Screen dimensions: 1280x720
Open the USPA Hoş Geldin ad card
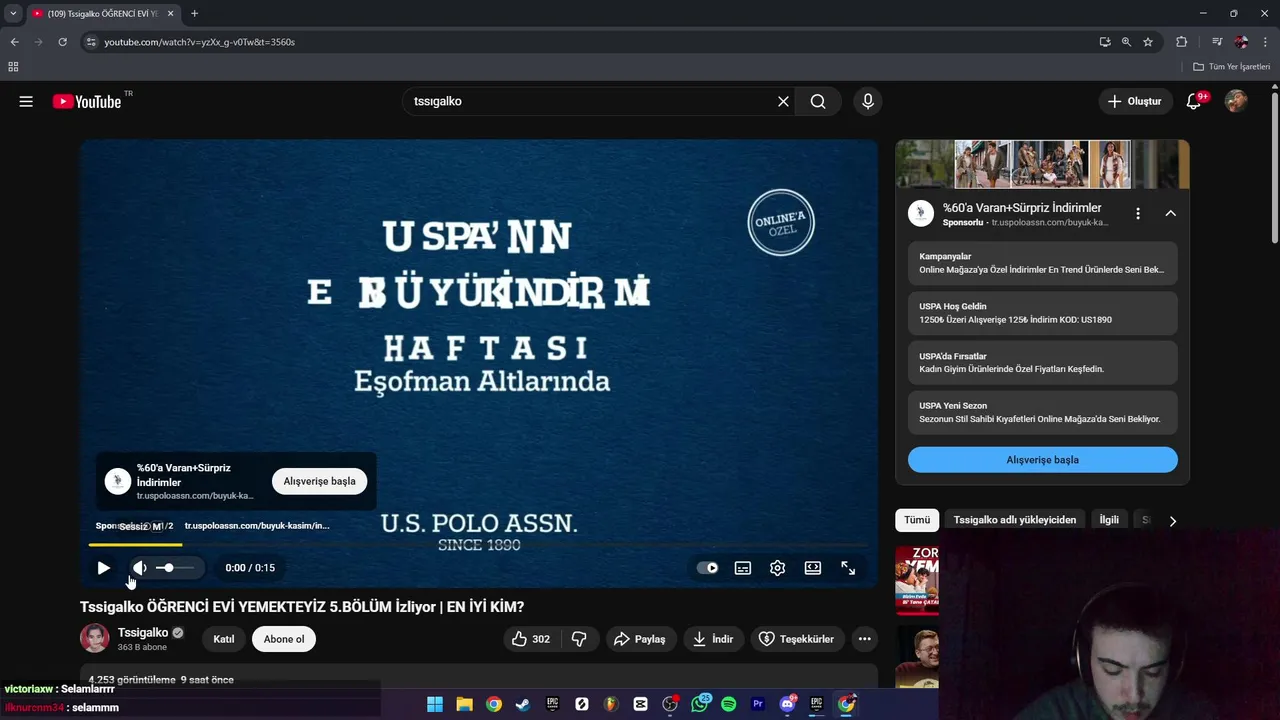coord(1043,313)
